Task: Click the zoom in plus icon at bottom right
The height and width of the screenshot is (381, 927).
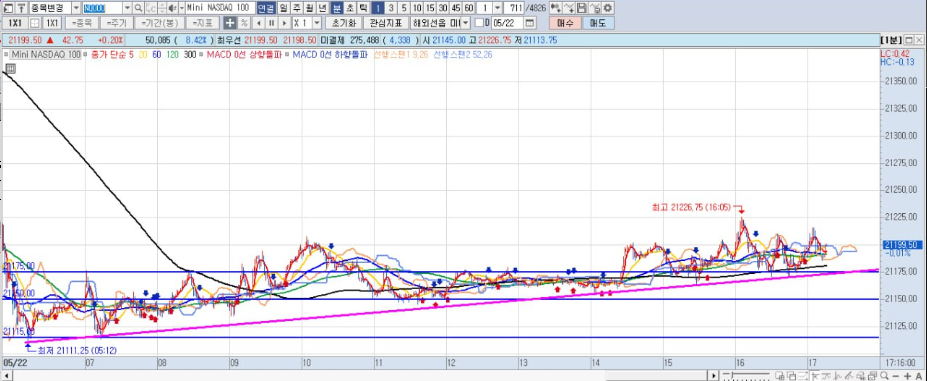Action: (x=907, y=376)
